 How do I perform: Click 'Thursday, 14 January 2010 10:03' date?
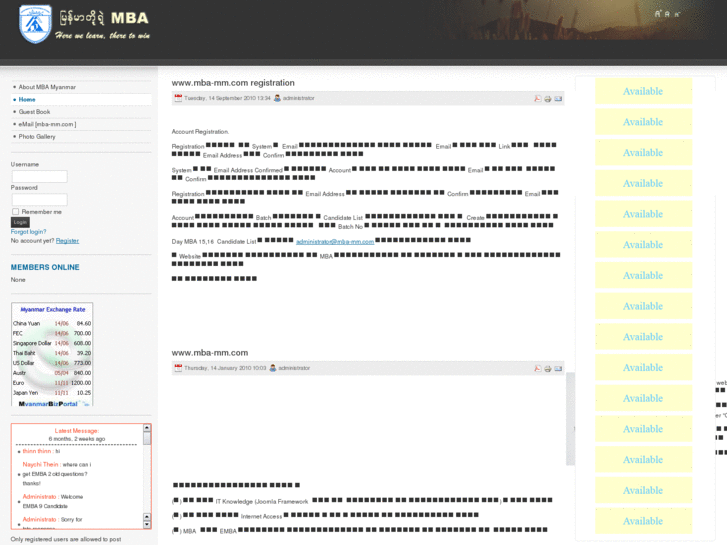point(225,368)
